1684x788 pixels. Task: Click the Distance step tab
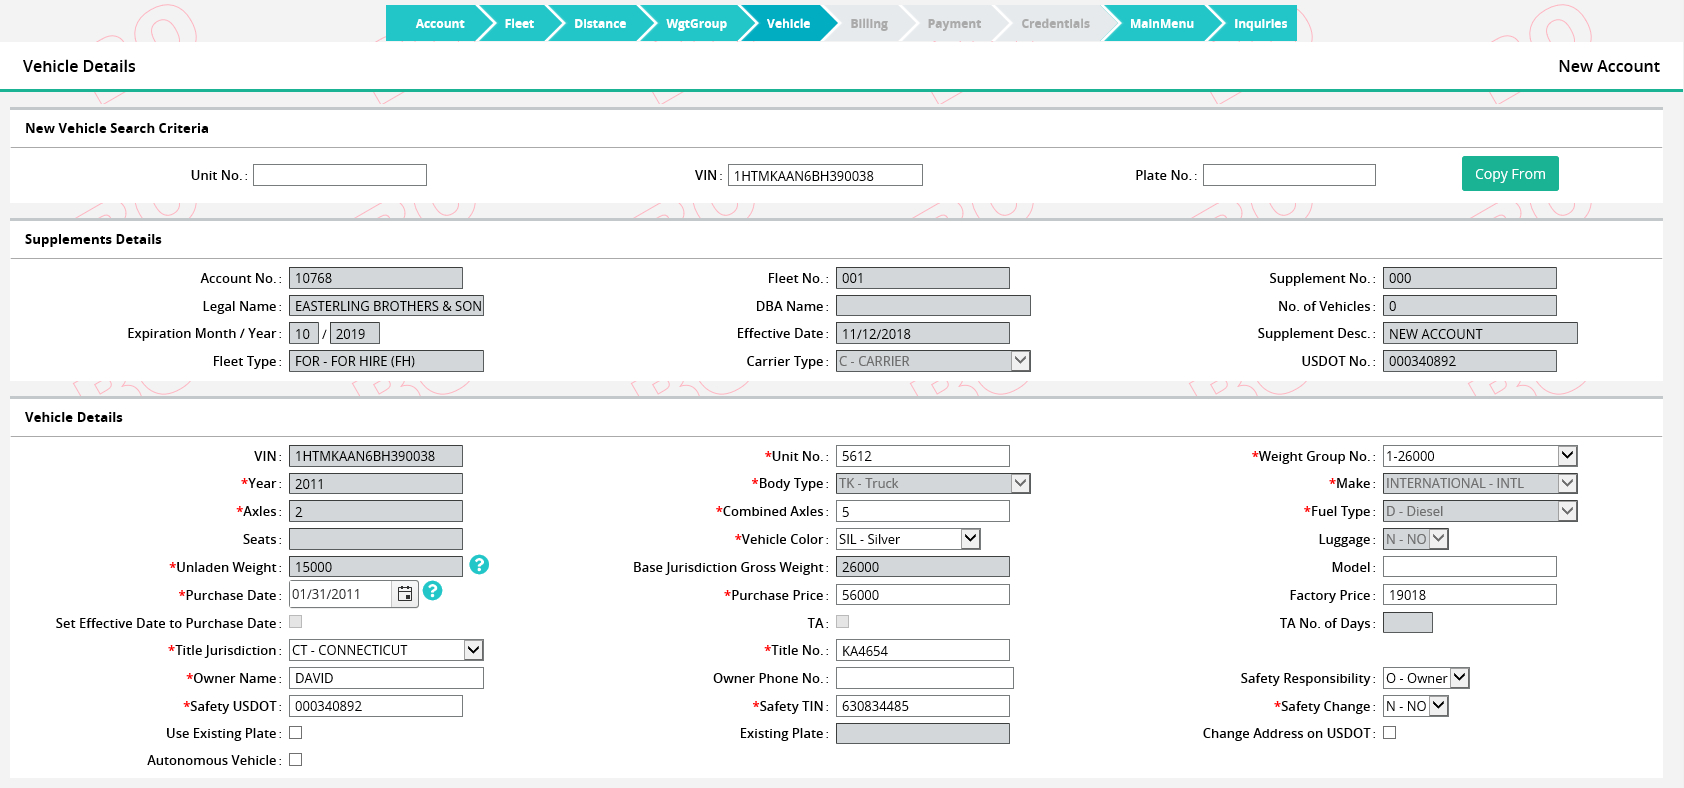click(600, 24)
